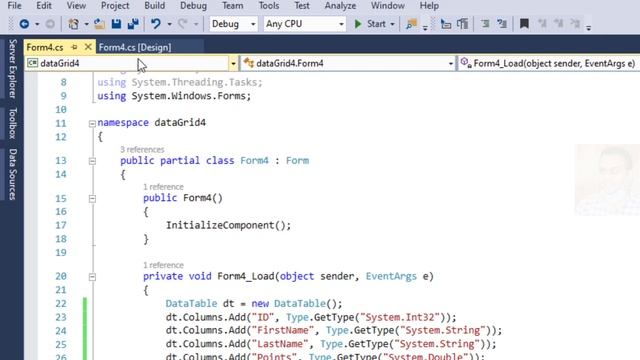This screenshot has width=640, height=360.
Task: Click the comment out lines icon
Action: 485,24
